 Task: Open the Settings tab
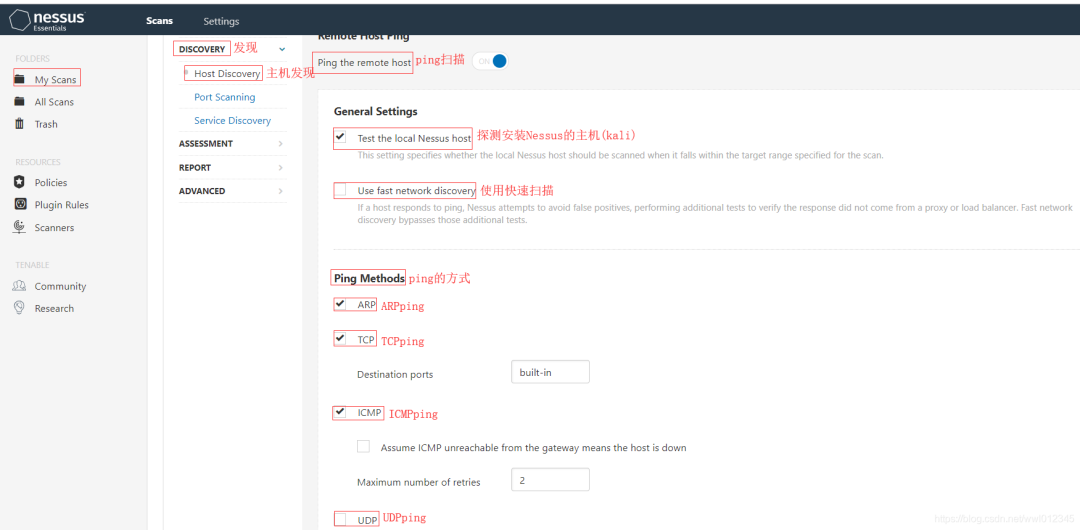pyautogui.click(x=221, y=21)
